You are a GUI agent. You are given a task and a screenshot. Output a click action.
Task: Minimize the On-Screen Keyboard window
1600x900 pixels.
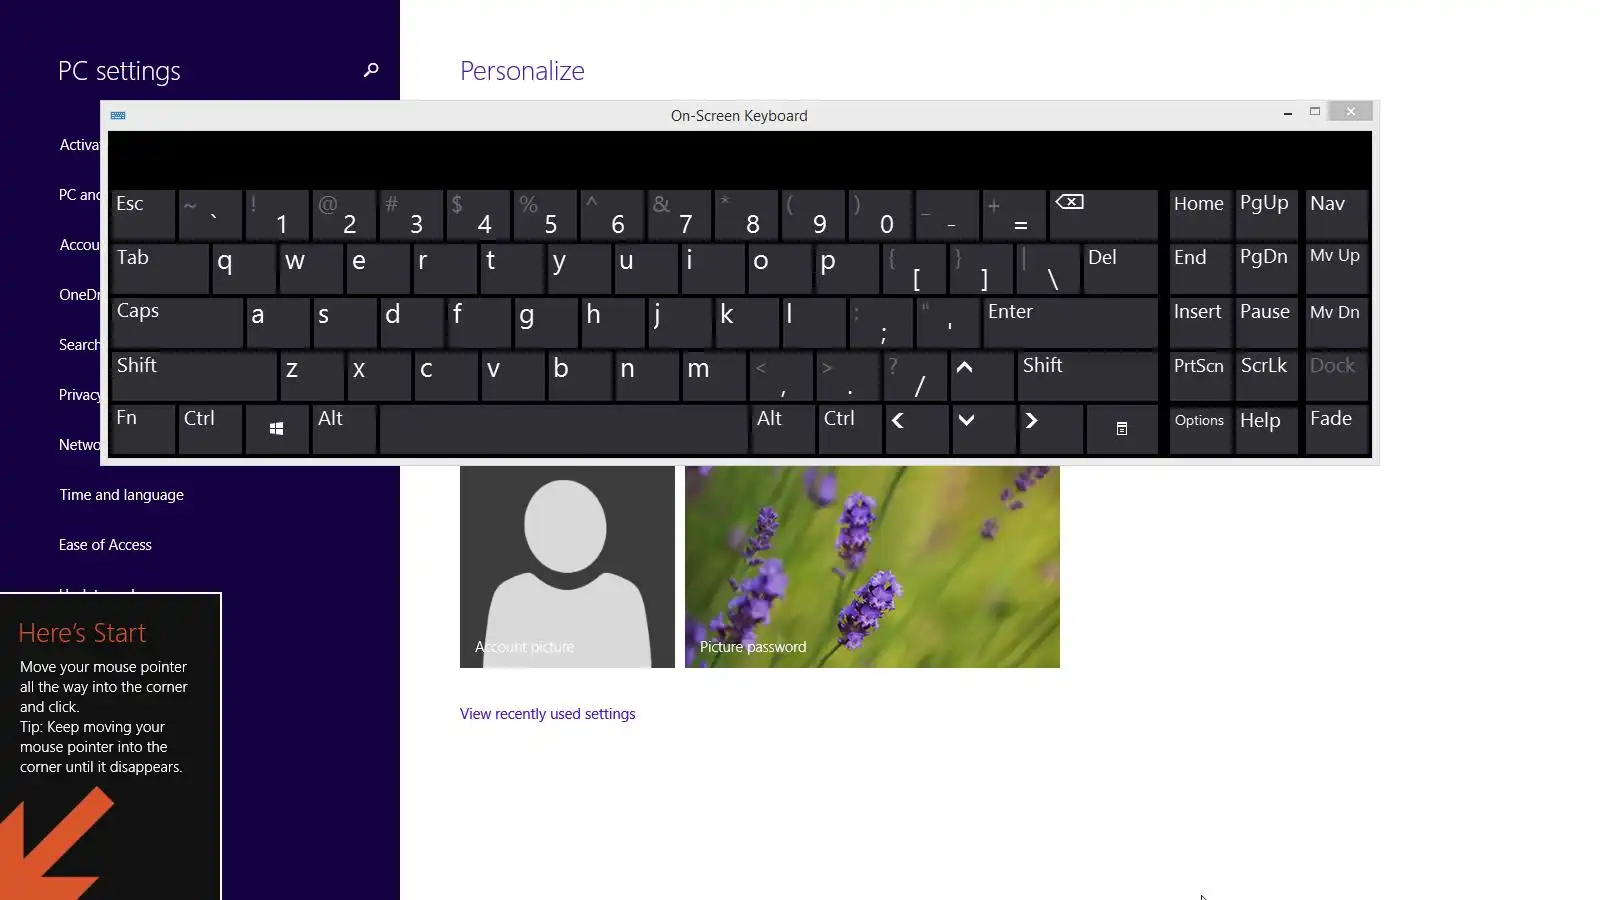click(x=1288, y=113)
